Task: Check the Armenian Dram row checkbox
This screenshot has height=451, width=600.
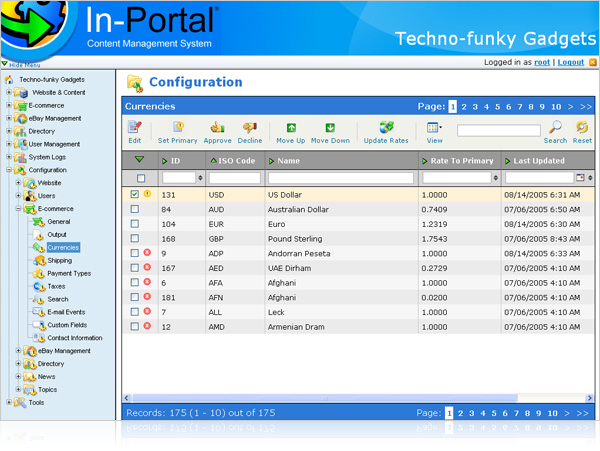Action: click(134, 326)
